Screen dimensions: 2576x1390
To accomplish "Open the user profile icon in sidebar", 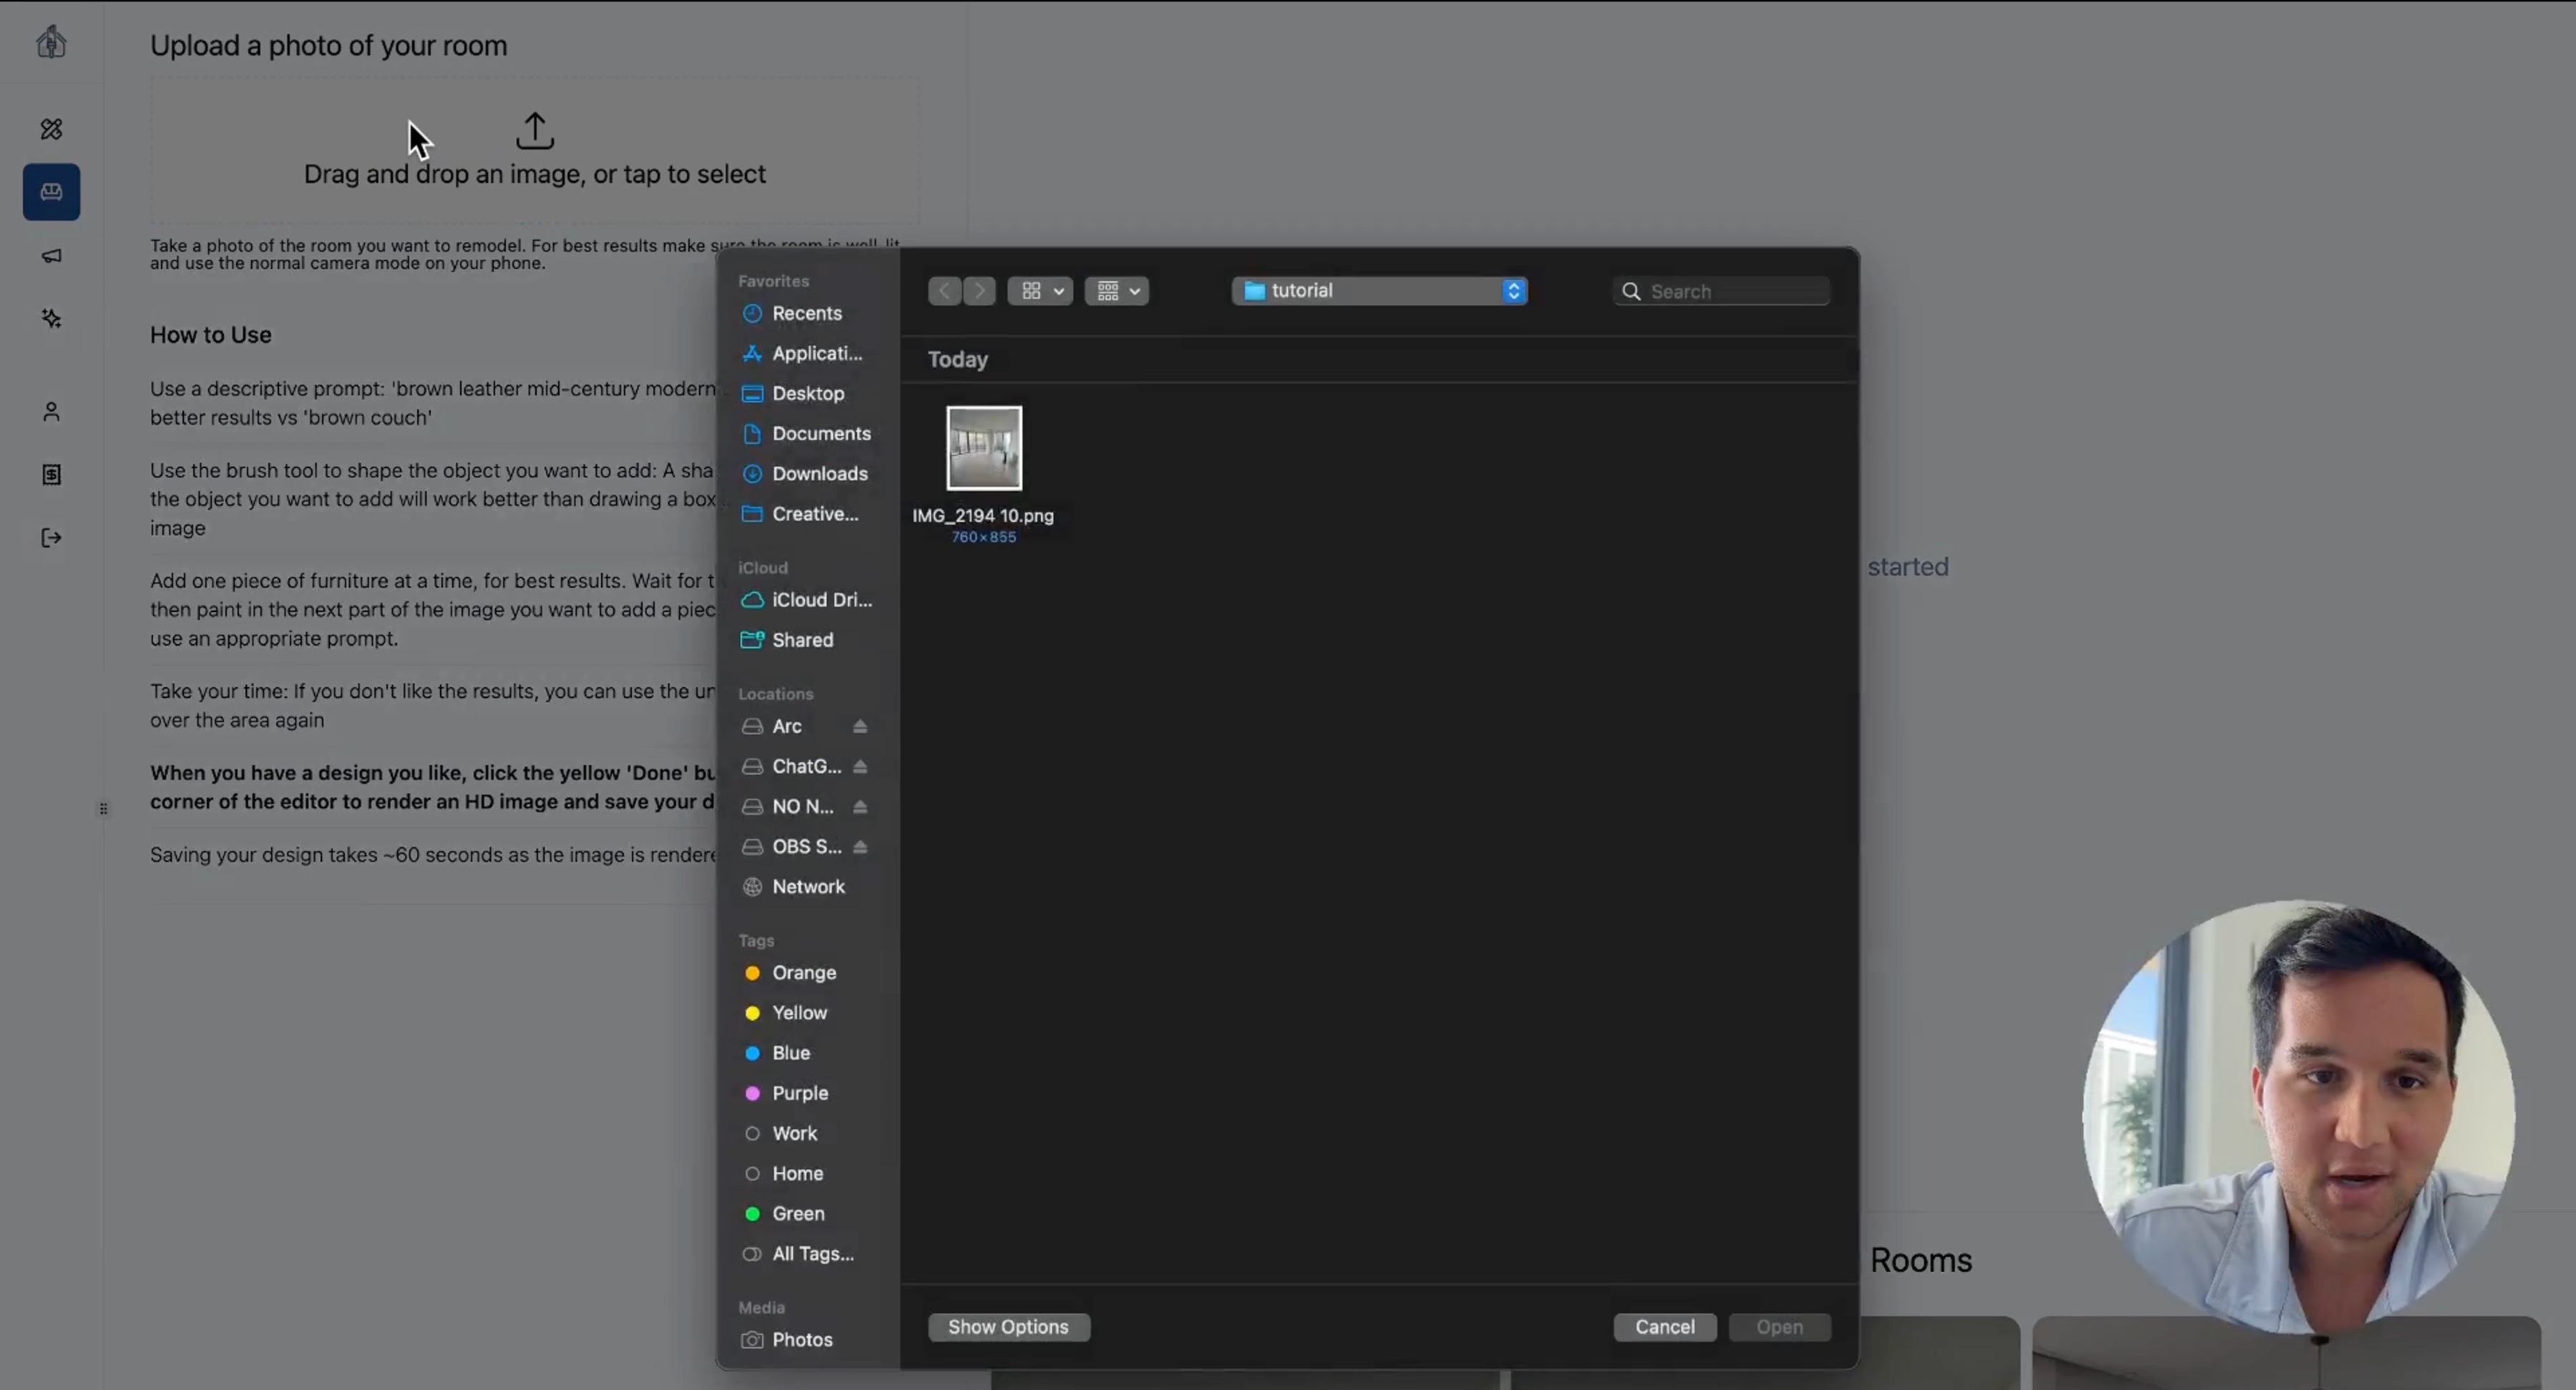I will 50,411.
